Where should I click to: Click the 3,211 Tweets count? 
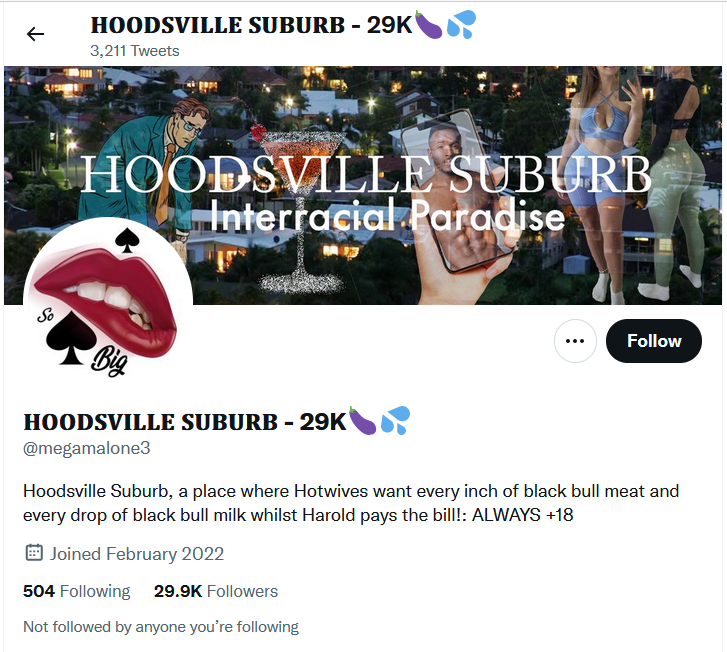click(134, 51)
